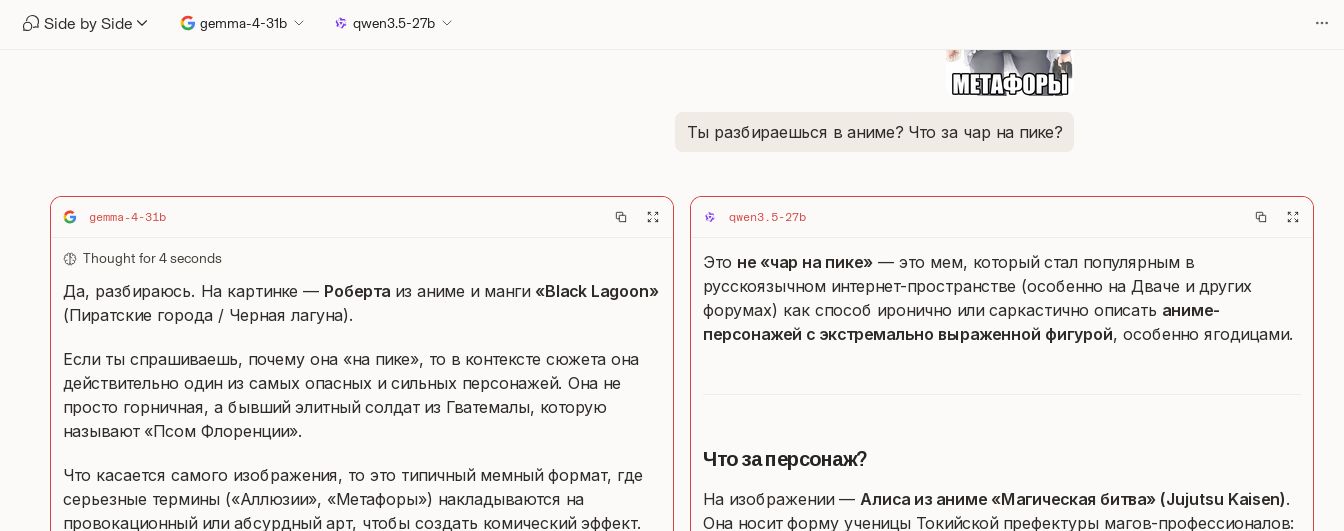Open the gemma-4-31b model selector dropdown
This screenshot has width=1344, height=531.
[x=242, y=23]
